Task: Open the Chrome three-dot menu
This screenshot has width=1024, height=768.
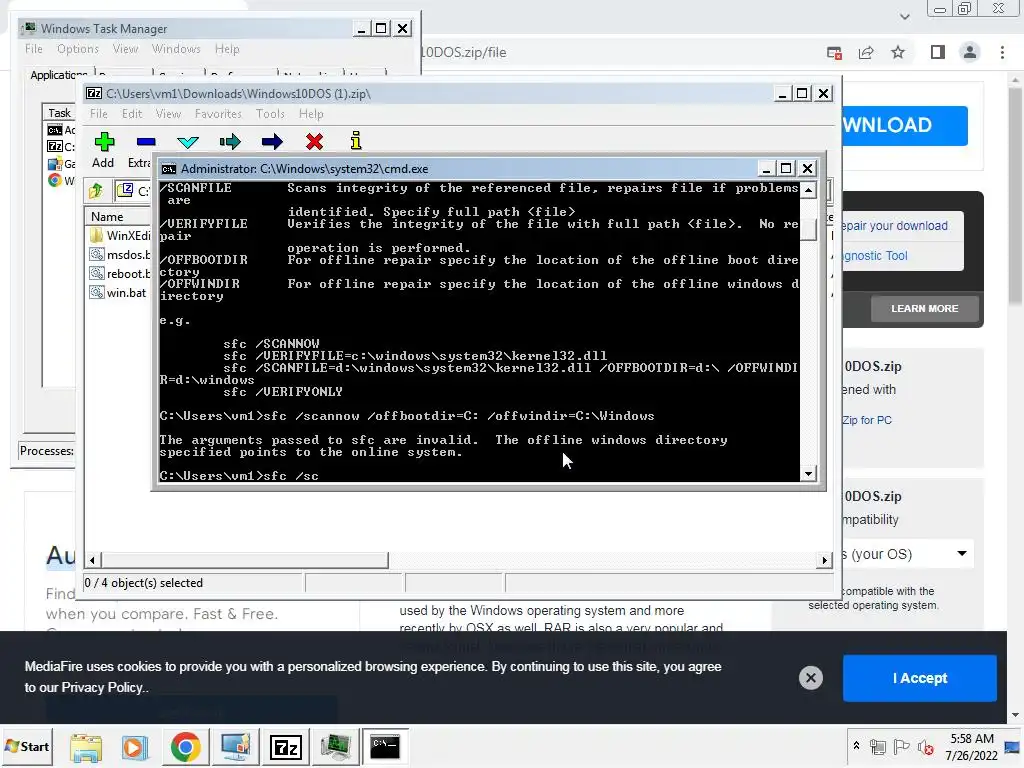Action: pyautogui.click(x=1002, y=52)
